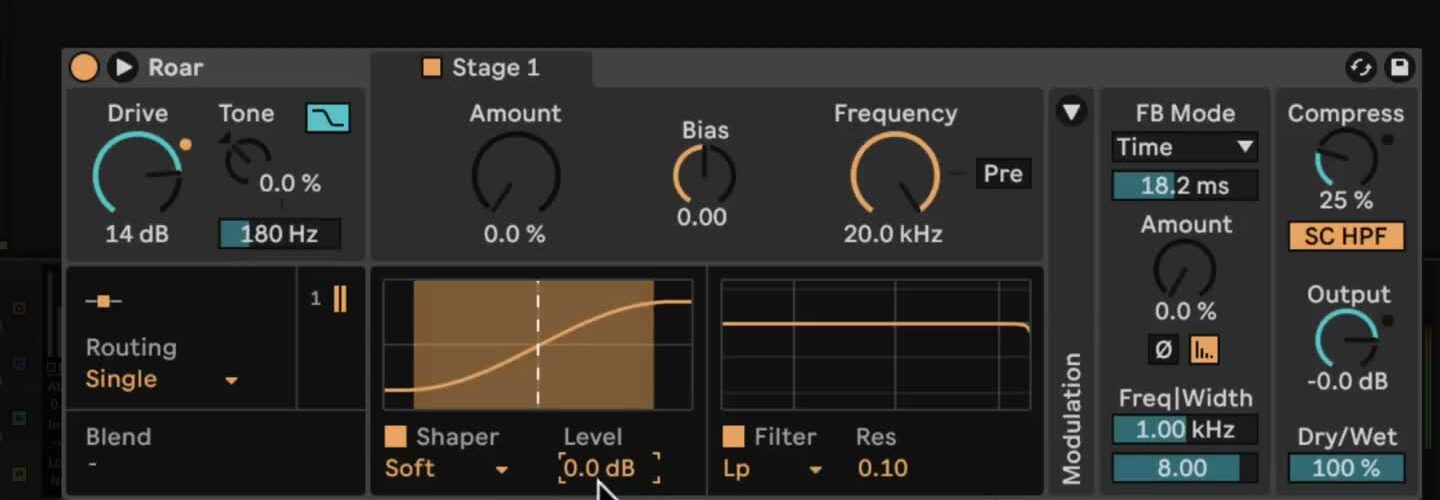The height and width of the screenshot is (500, 1440).
Task: Click the Drive clipping indicator dot
Action: pyautogui.click(x=185, y=146)
